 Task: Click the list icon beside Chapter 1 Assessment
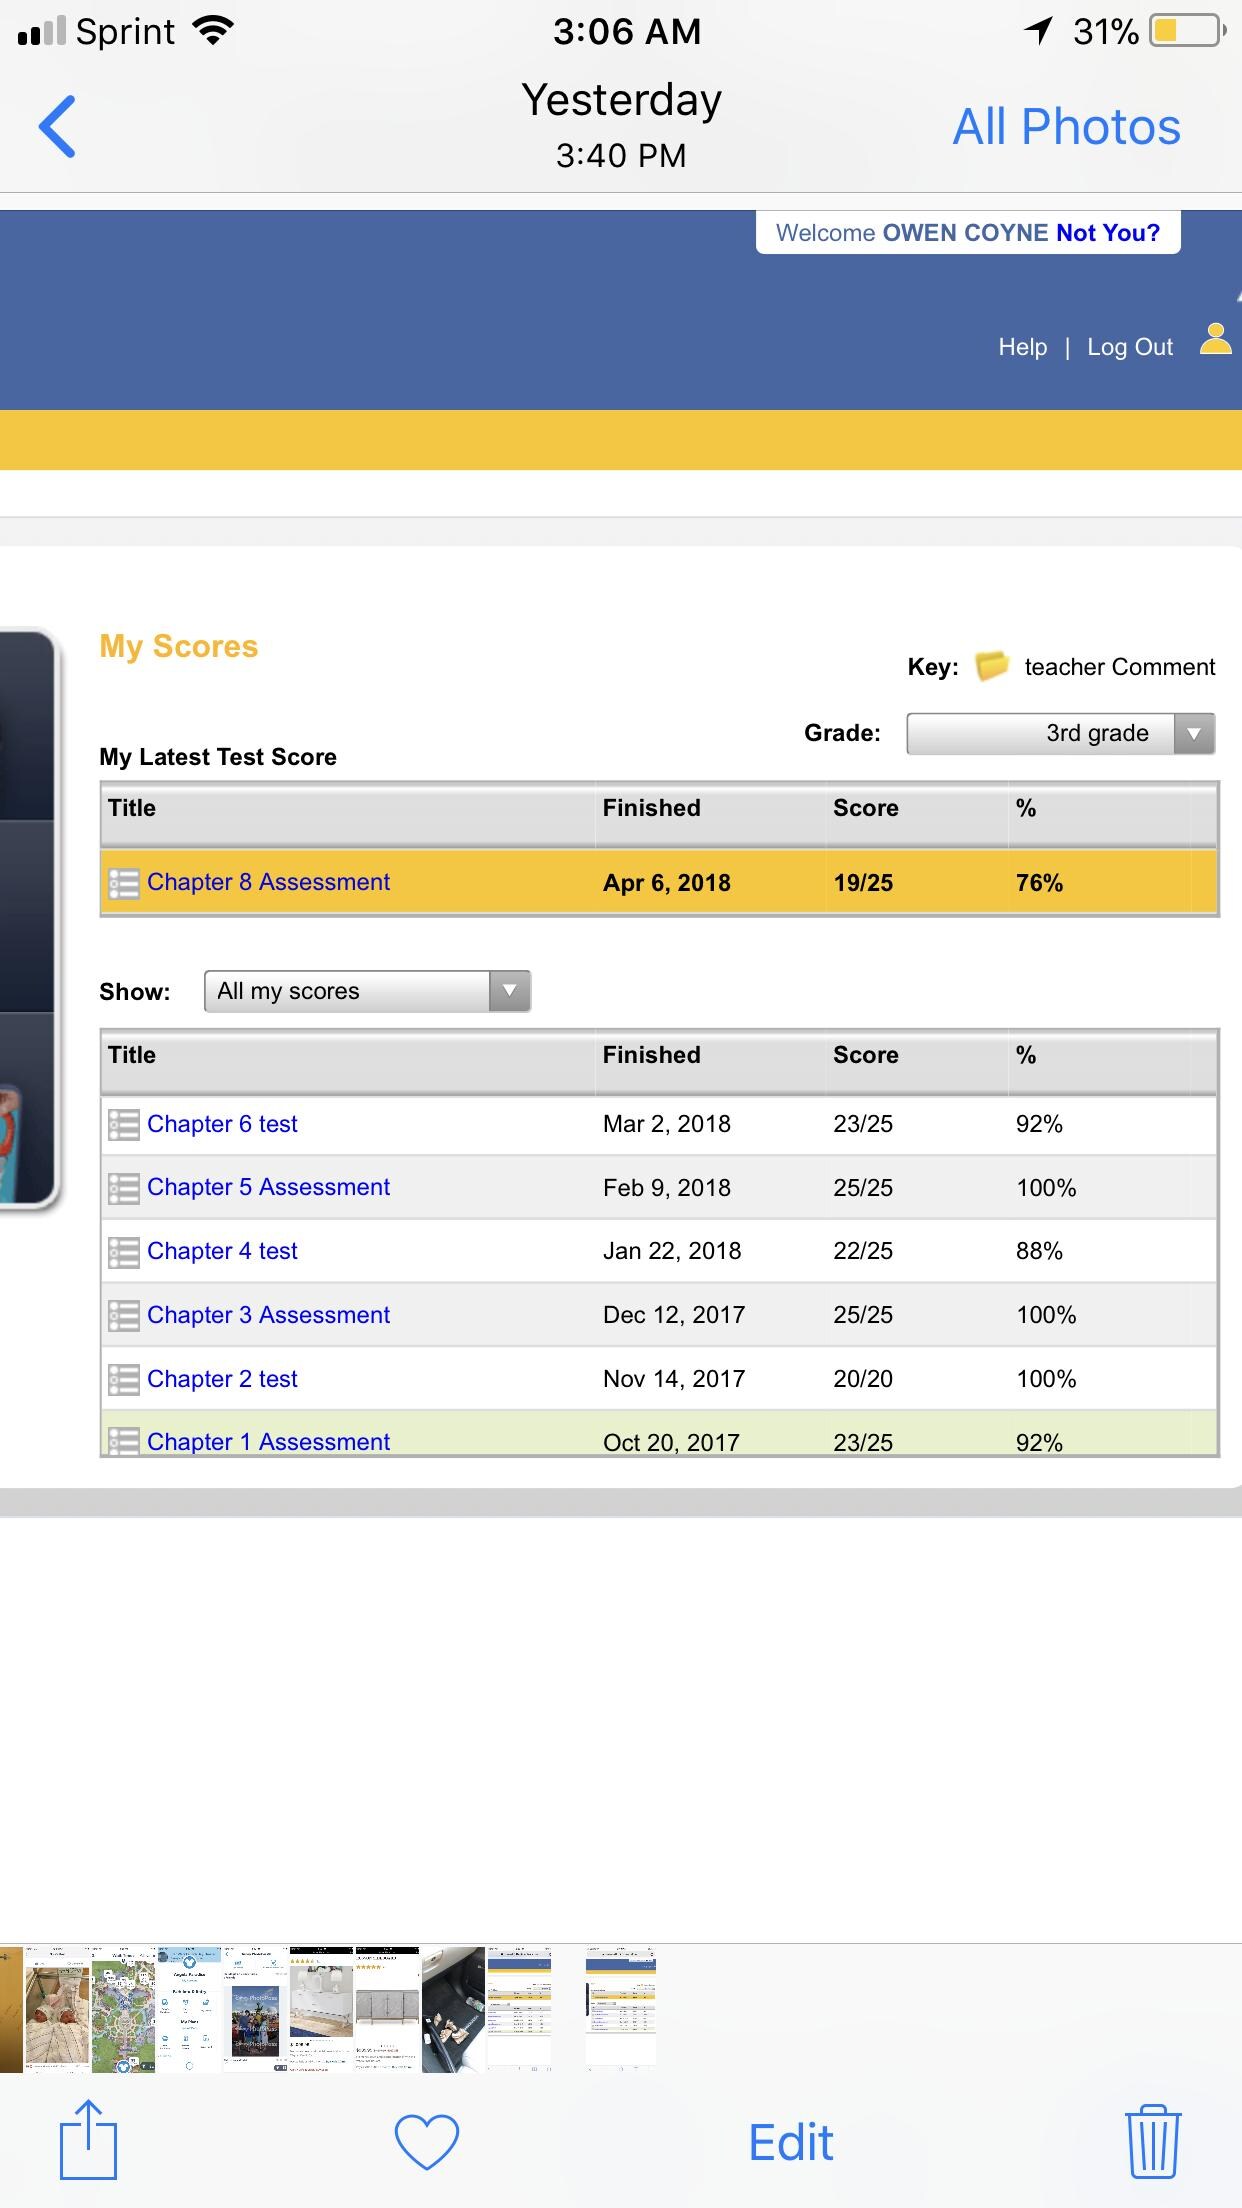[123, 1441]
